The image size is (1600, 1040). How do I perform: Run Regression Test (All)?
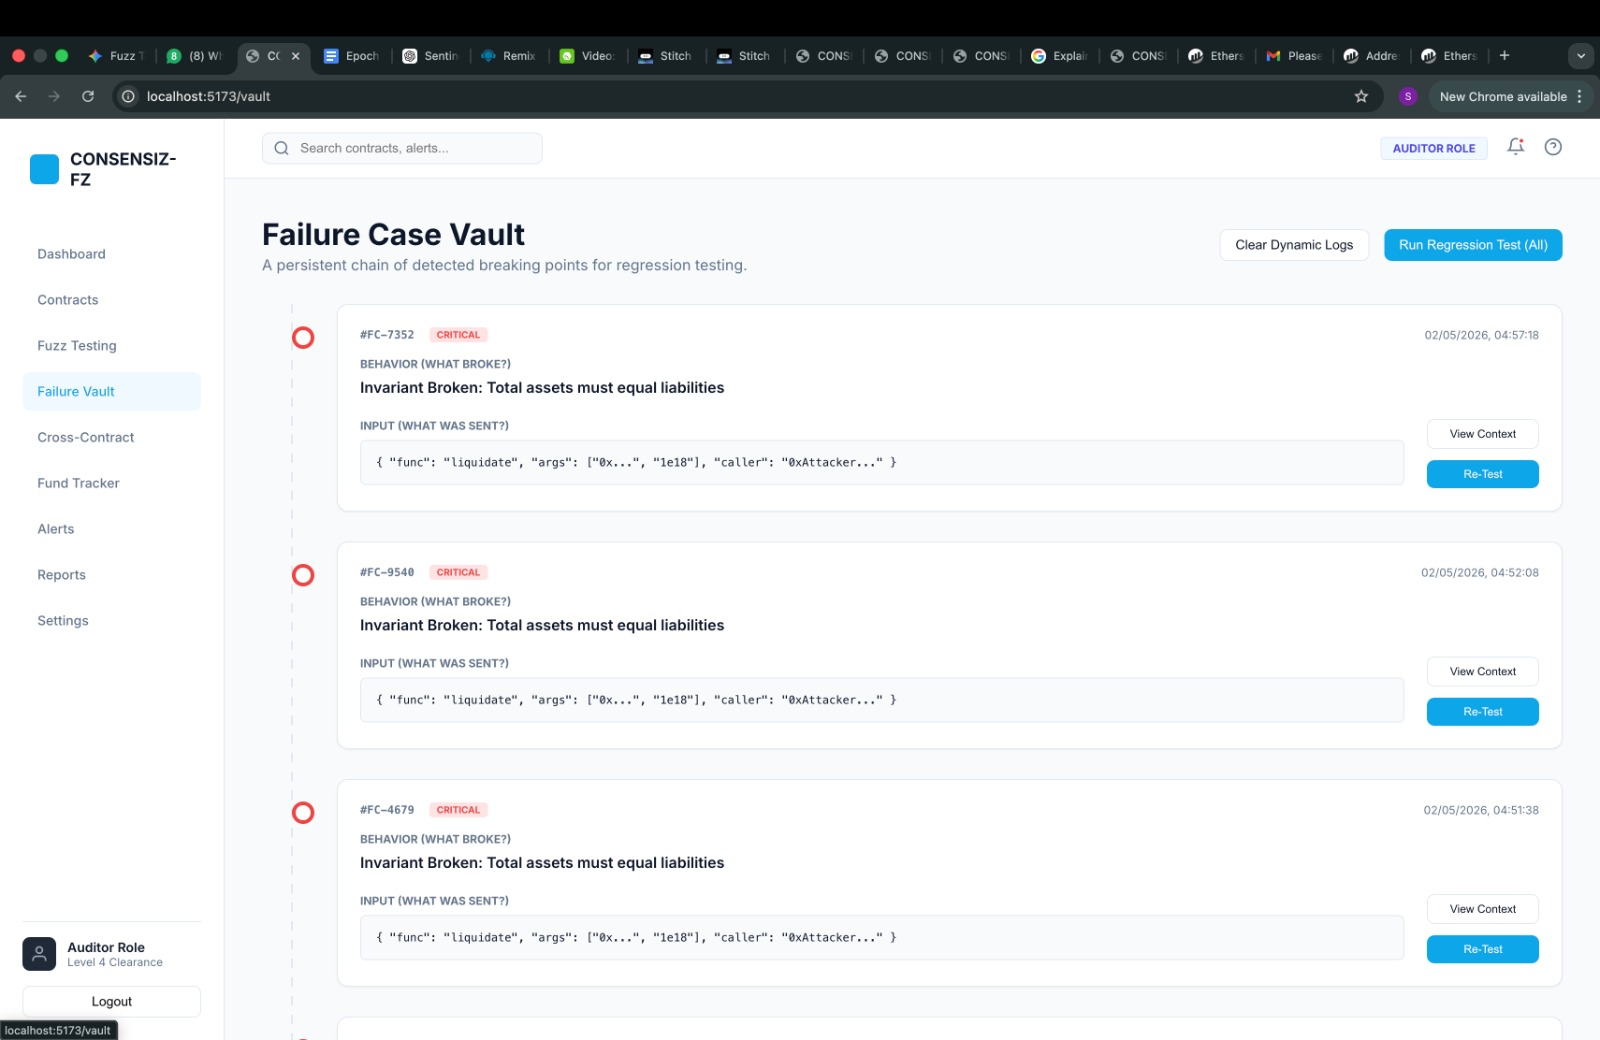point(1473,245)
